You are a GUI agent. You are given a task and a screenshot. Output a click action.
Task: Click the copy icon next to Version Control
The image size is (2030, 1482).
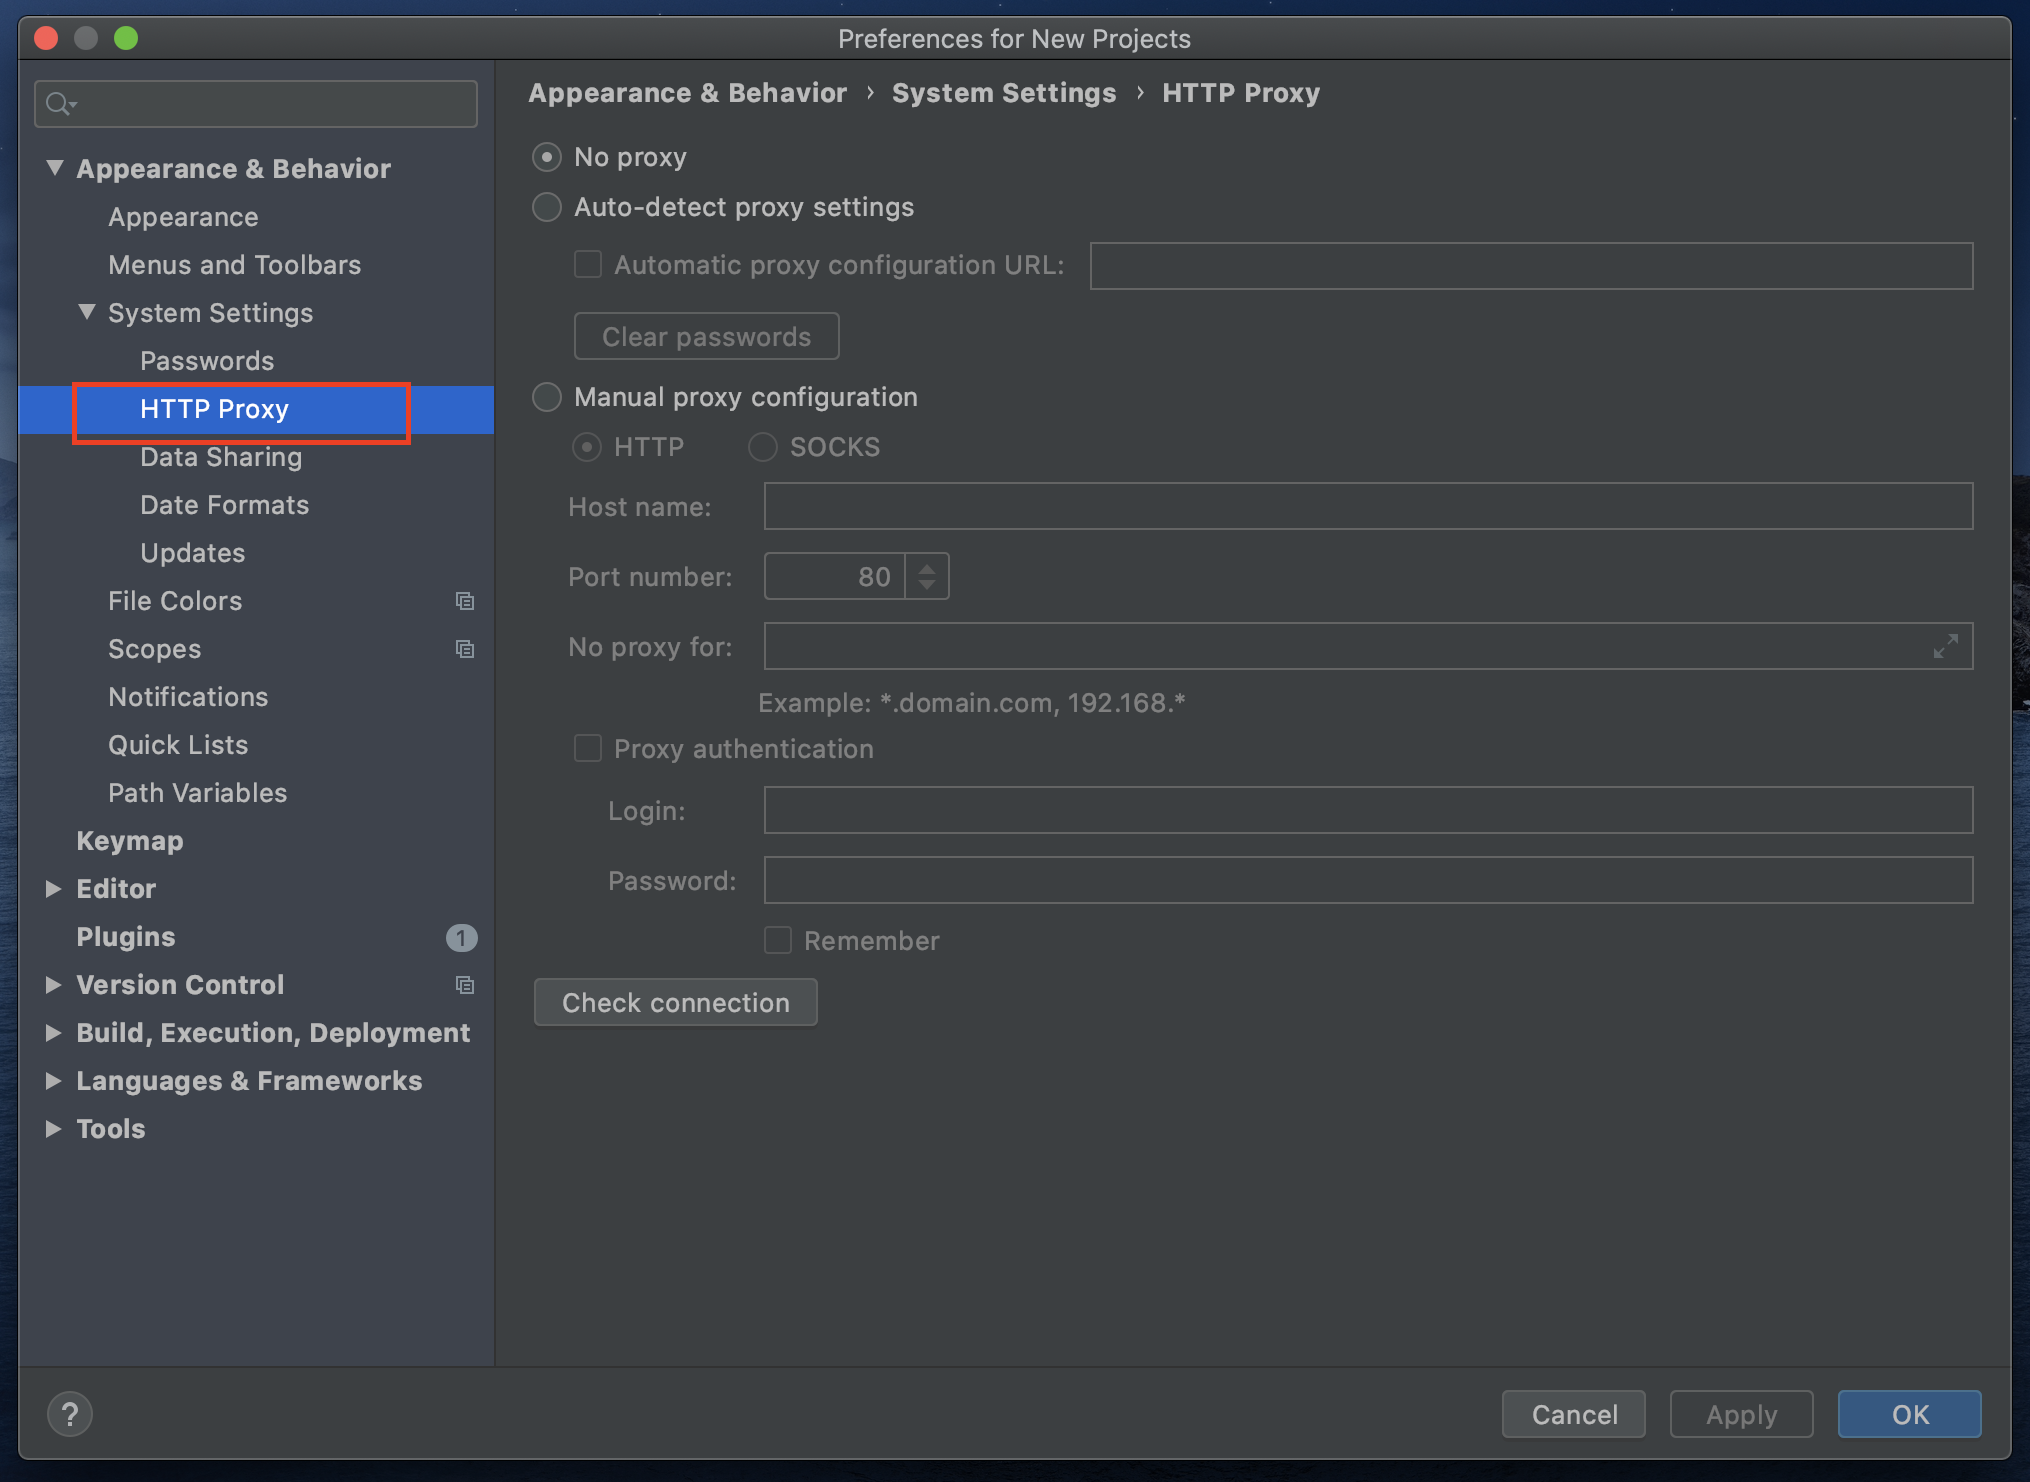click(466, 985)
